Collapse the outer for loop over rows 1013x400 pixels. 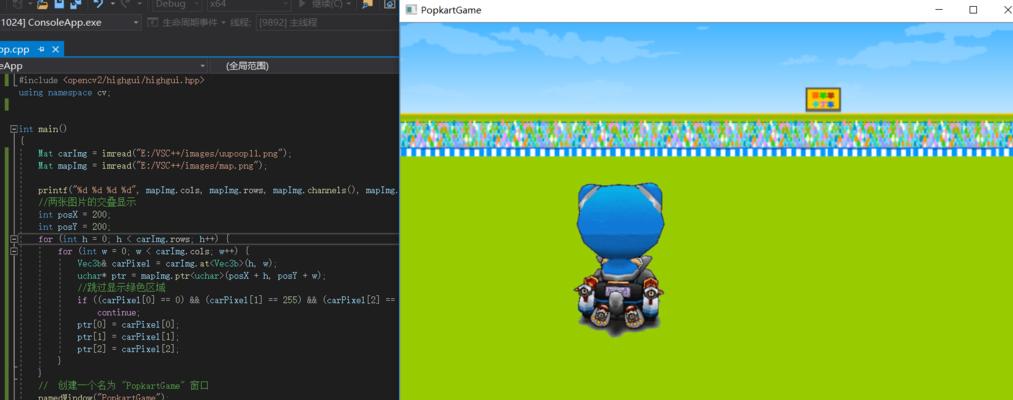pos(14,239)
